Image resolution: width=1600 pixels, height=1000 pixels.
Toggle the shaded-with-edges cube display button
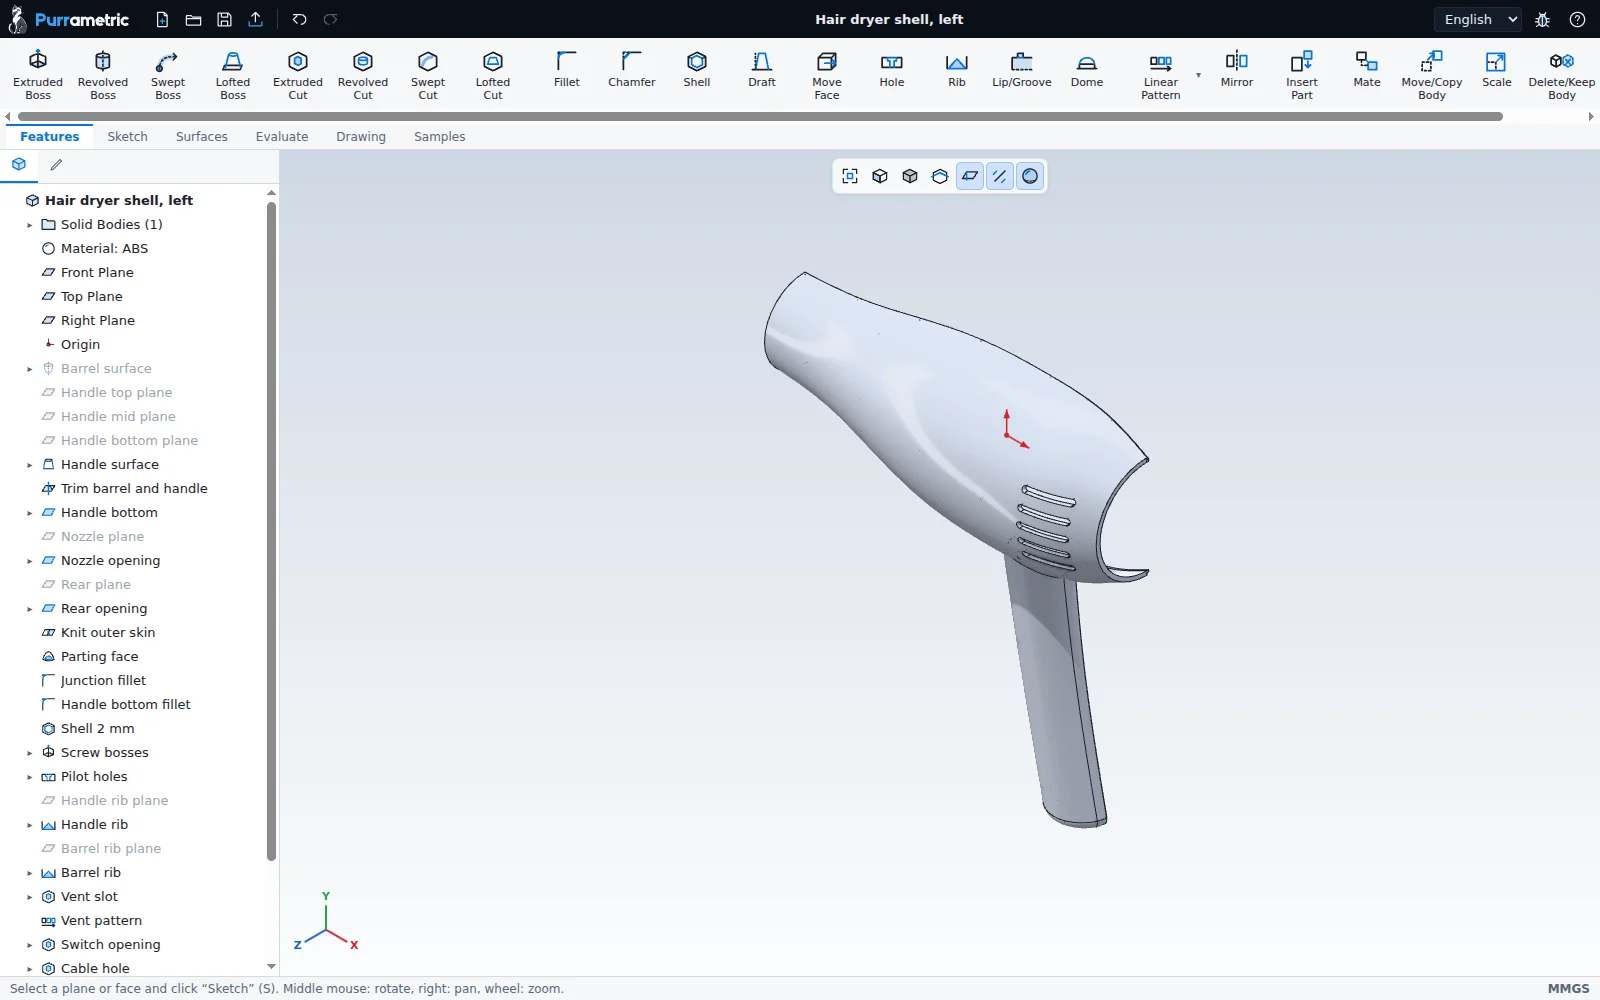pyautogui.click(x=880, y=176)
